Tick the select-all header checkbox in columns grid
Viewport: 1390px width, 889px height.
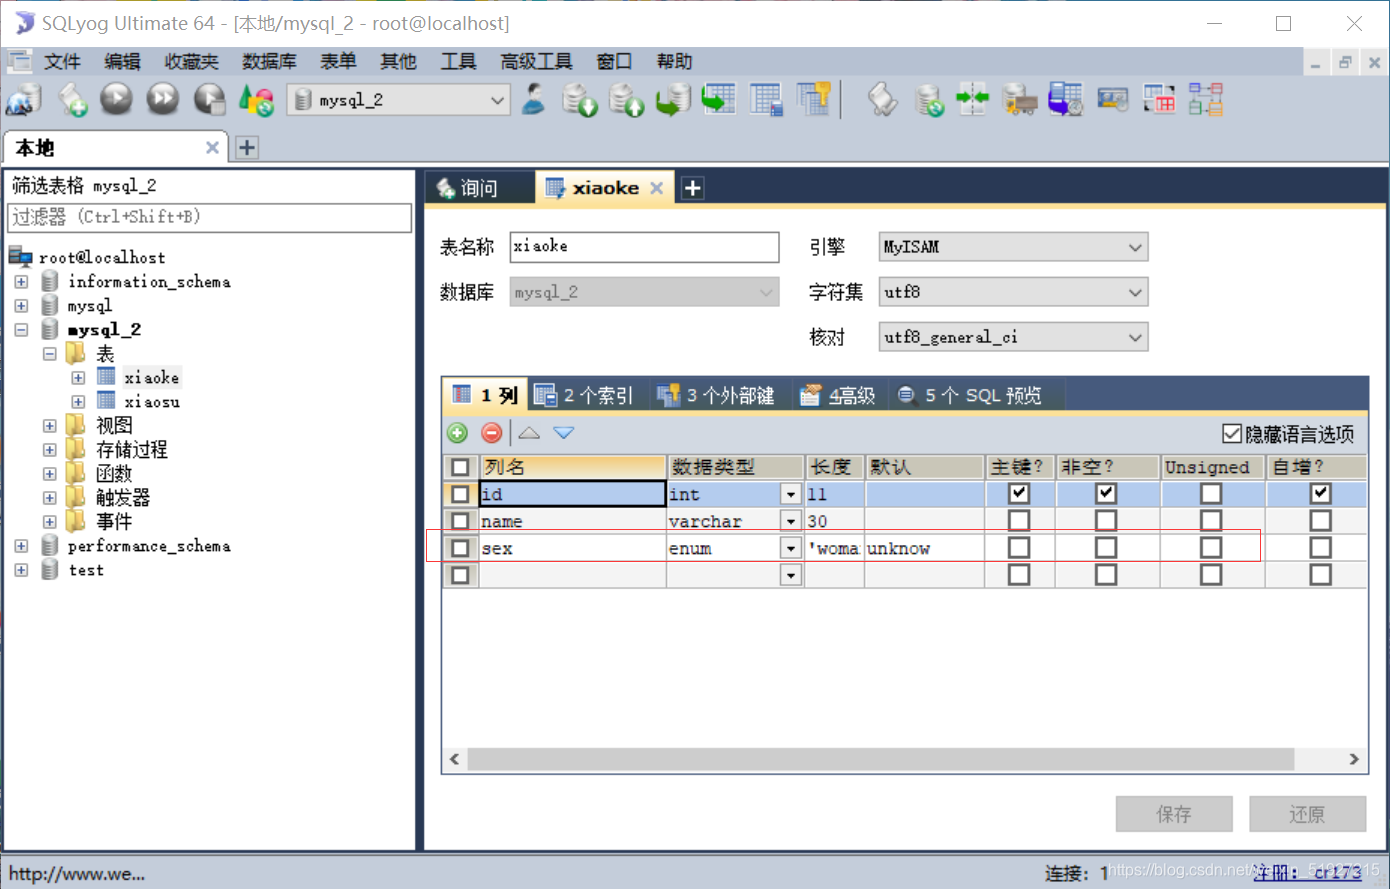pyautogui.click(x=460, y=467)
